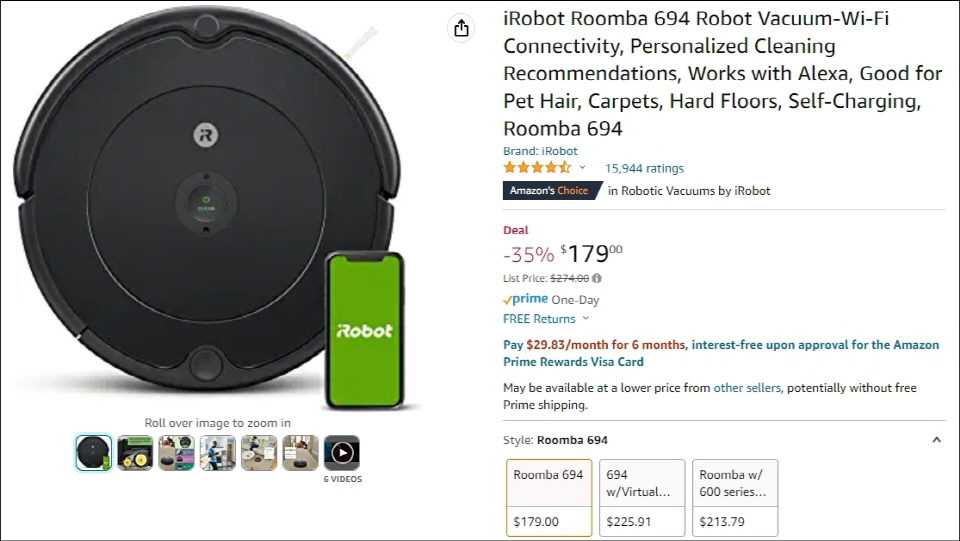
Task: View the thumbnail with person vacuuming
Action: [x=218, y=453]
